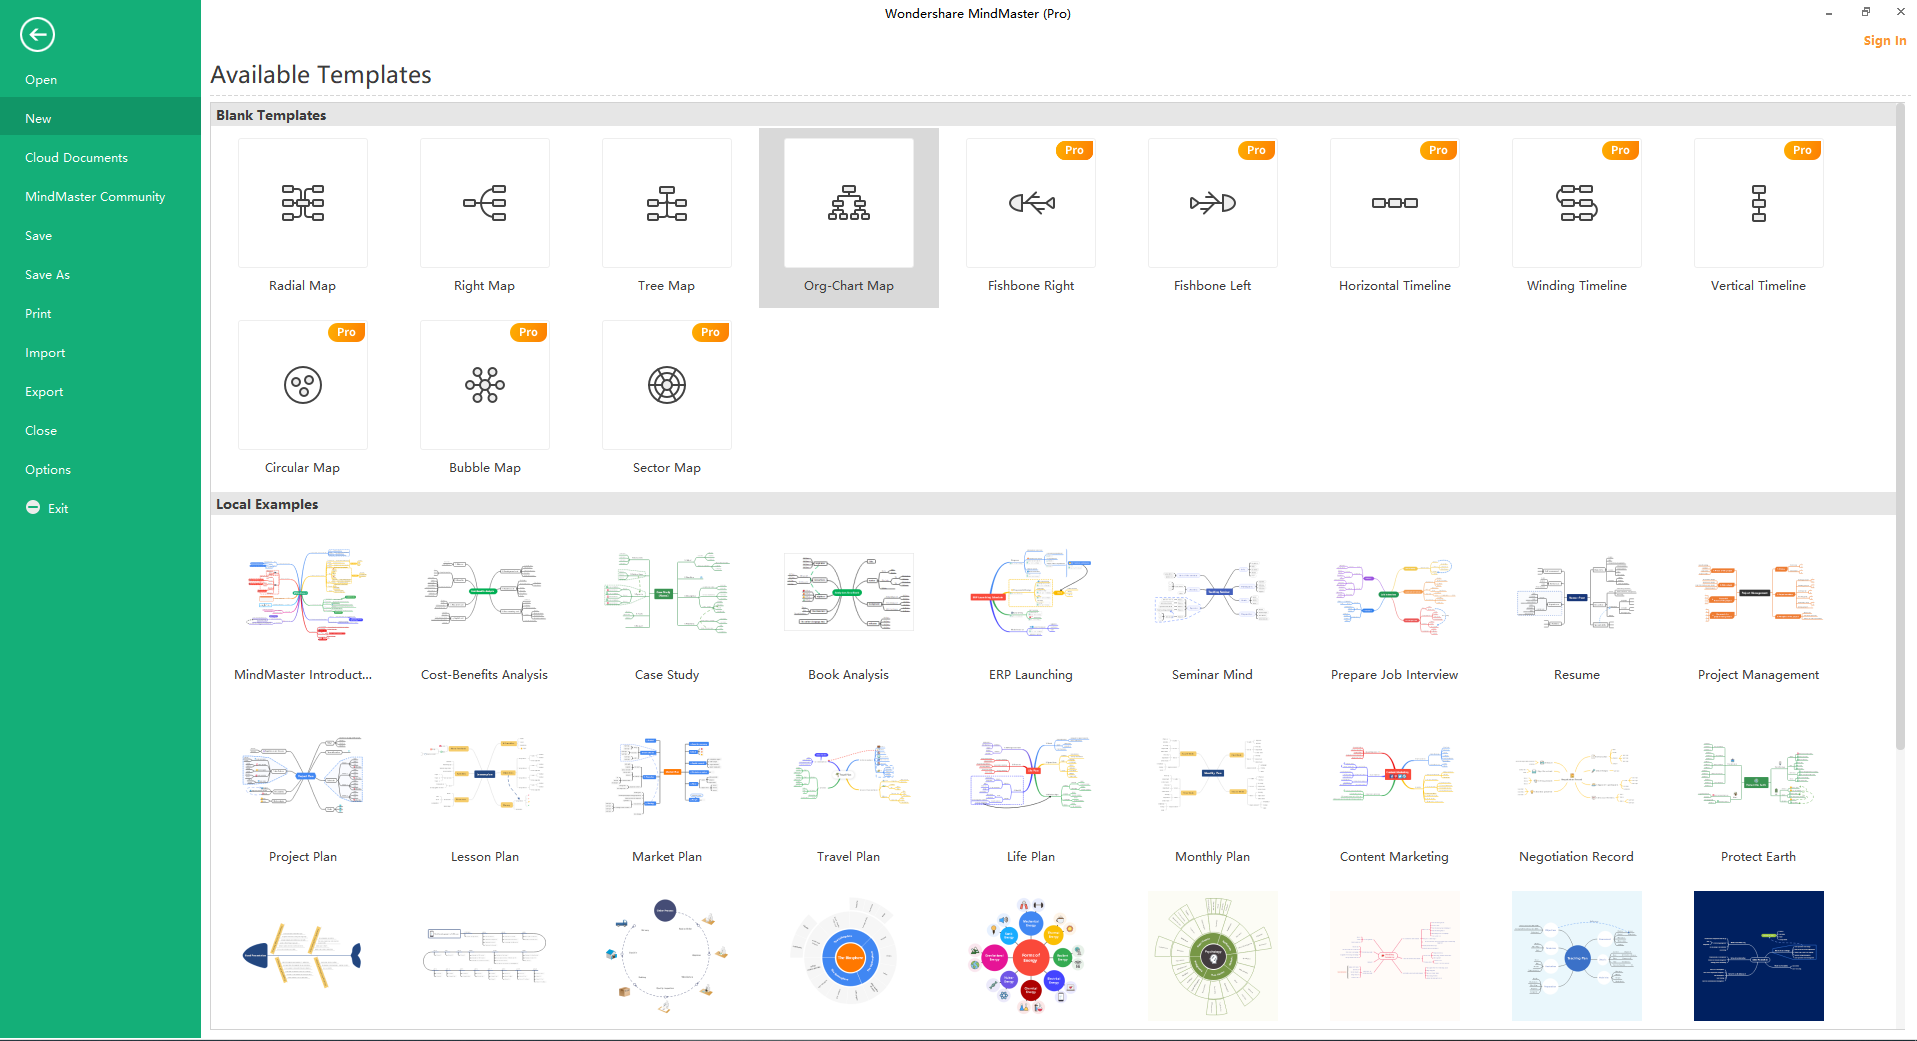
Task: Open the Market Plan example
Action: click(667, 774)
